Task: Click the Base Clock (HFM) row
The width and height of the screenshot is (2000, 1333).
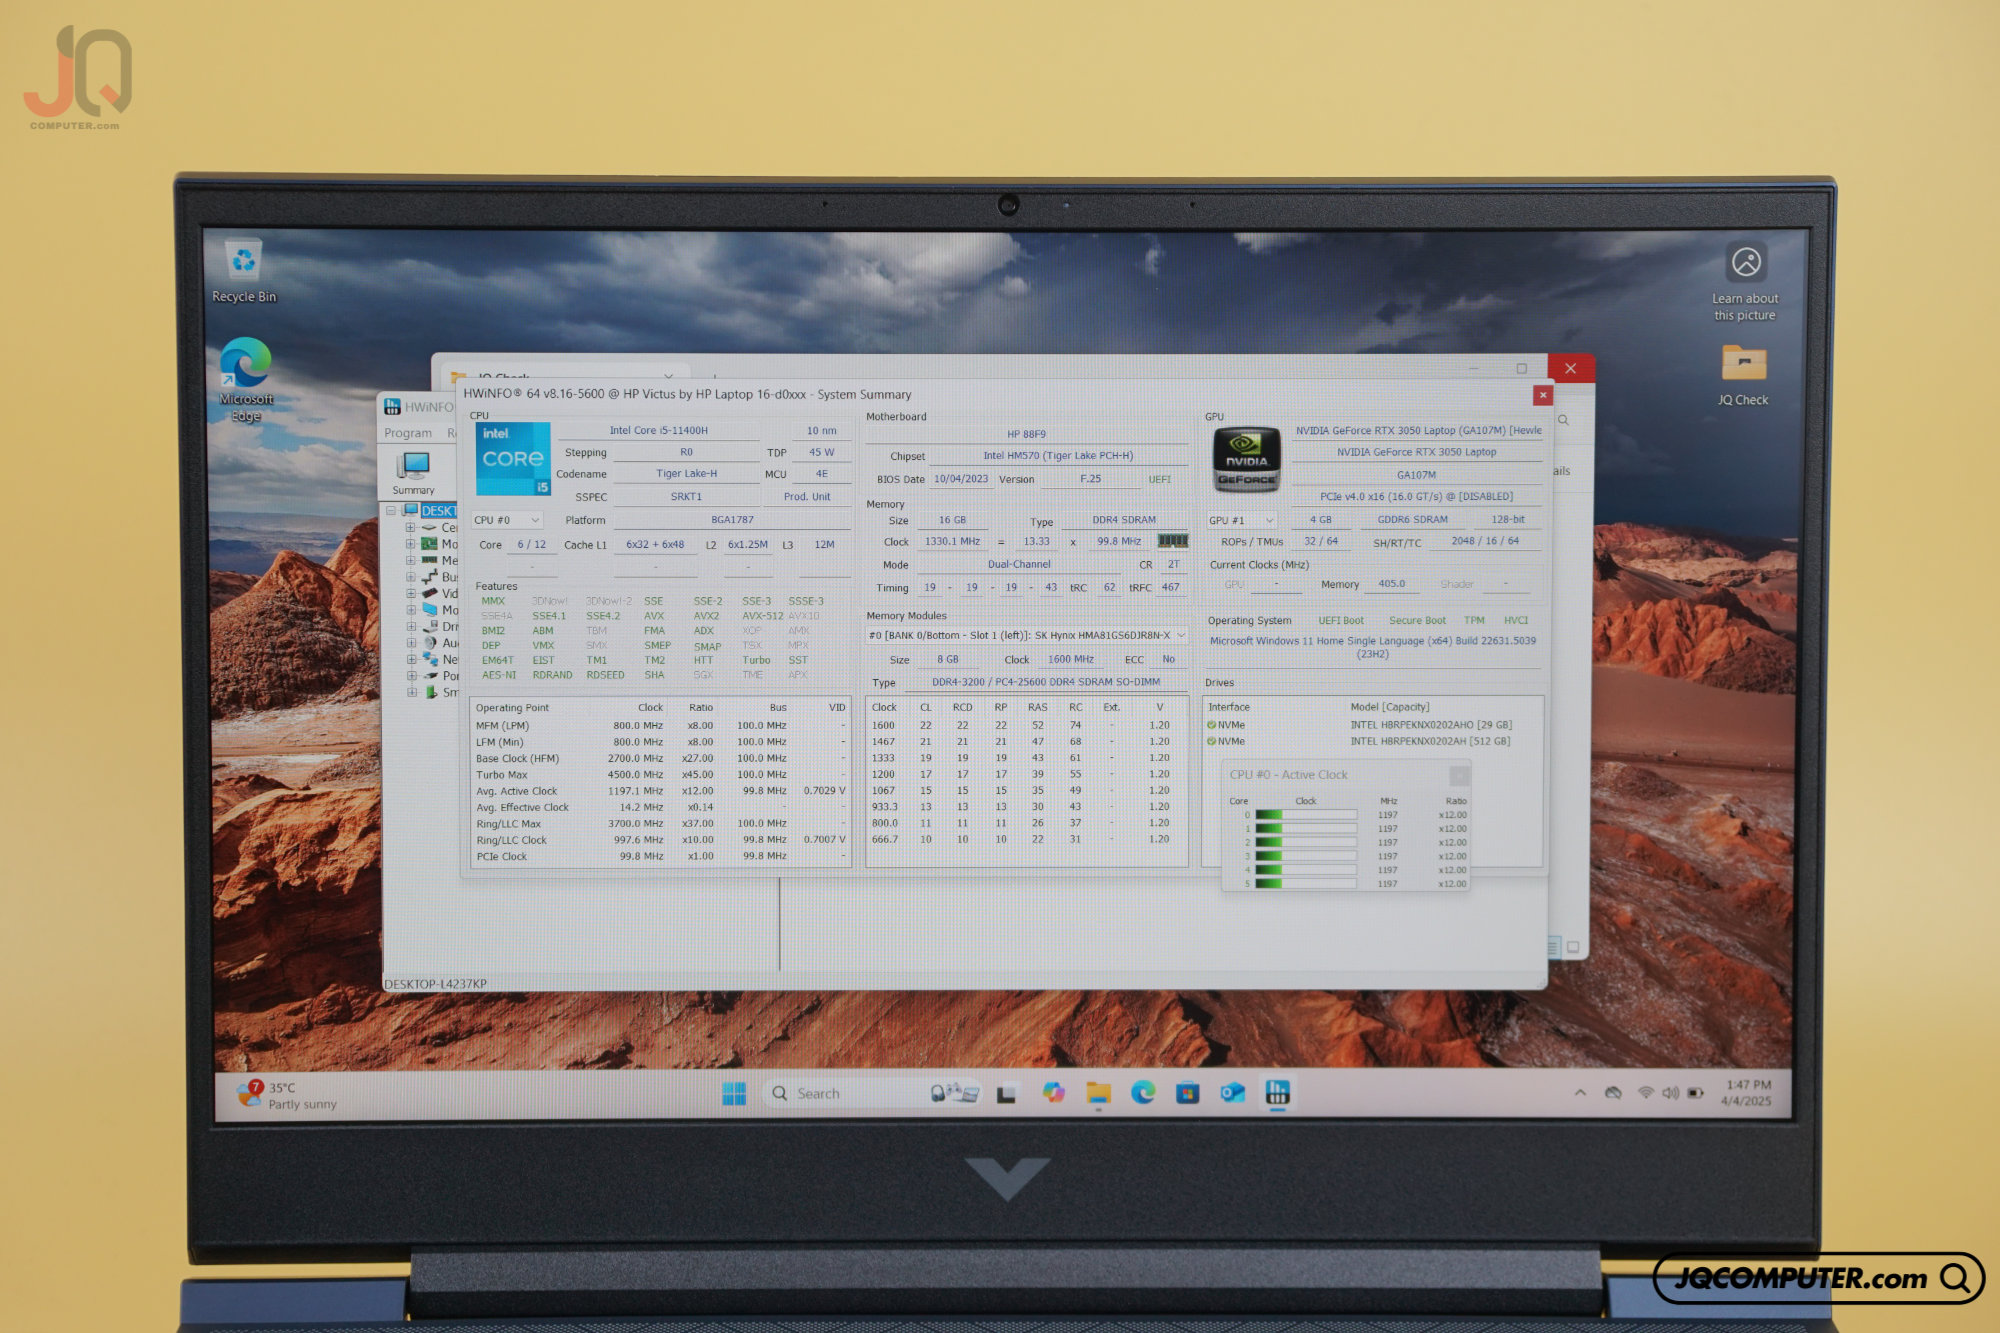Action: coord(660,759)
